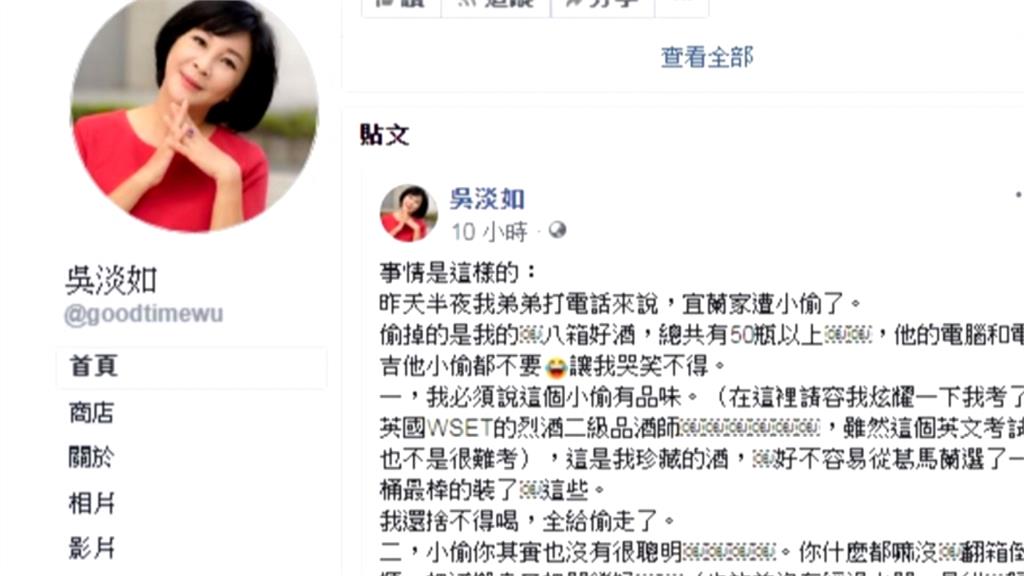Click the globe public-privacy icon
1024x576 pixels.
pyautogui.click(x=557, y=231)
